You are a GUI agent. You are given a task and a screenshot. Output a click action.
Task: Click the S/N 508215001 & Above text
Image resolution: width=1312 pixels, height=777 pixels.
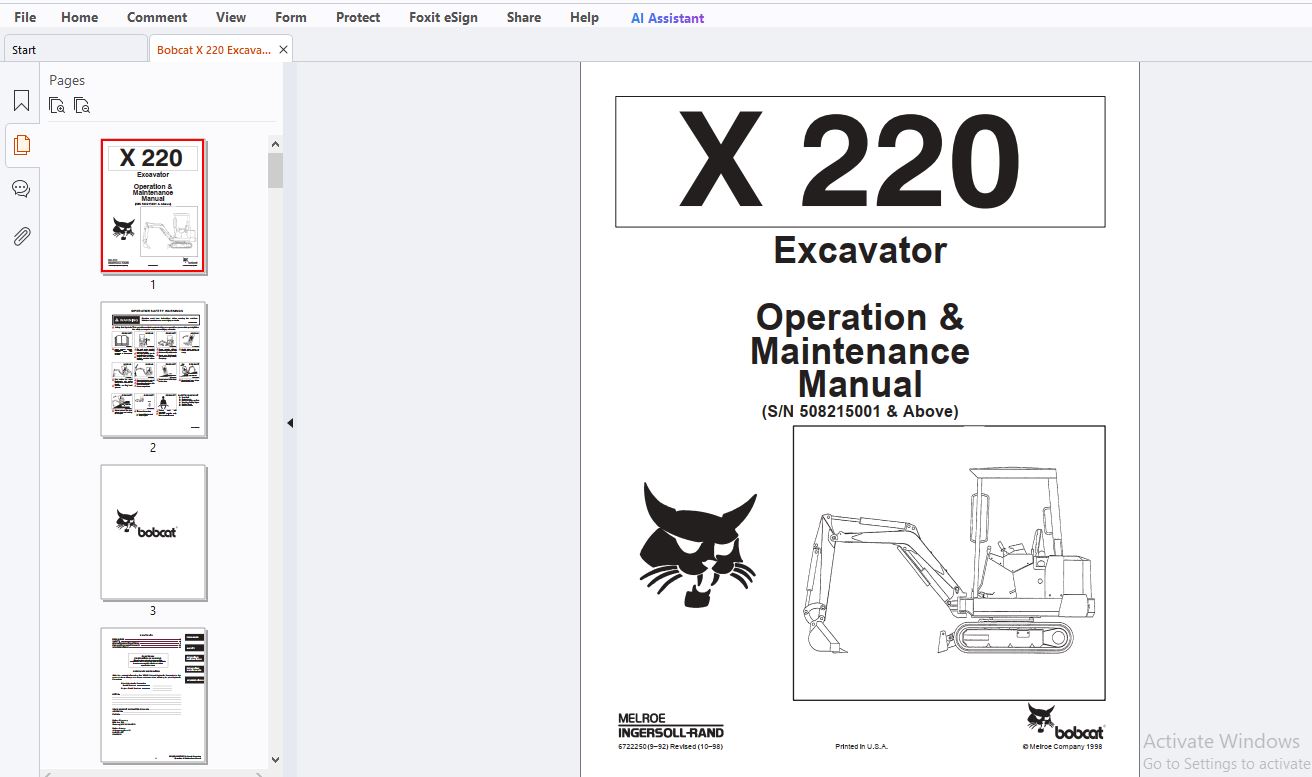(x=860, y=411)
